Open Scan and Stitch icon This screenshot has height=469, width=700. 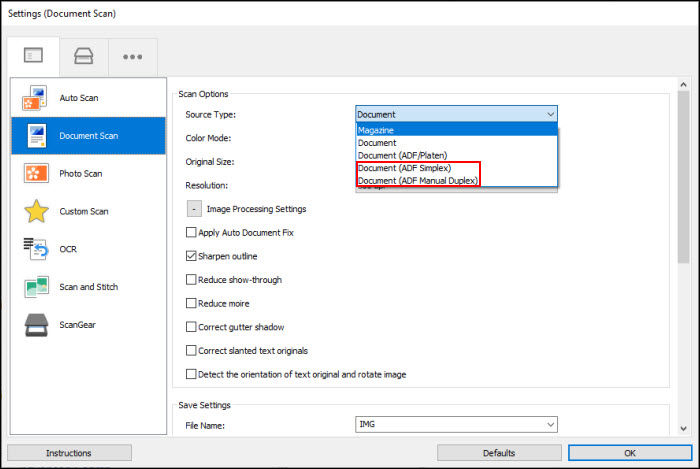point(35,287)
